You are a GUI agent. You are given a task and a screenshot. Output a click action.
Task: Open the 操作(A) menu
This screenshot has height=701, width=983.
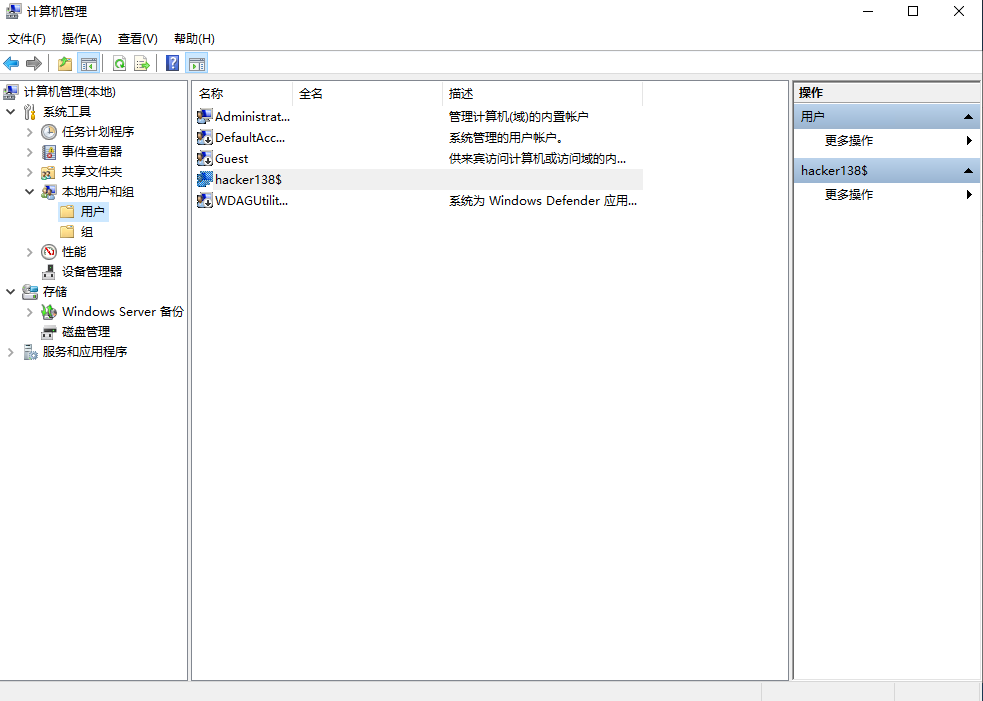click(x=81, y=39)
